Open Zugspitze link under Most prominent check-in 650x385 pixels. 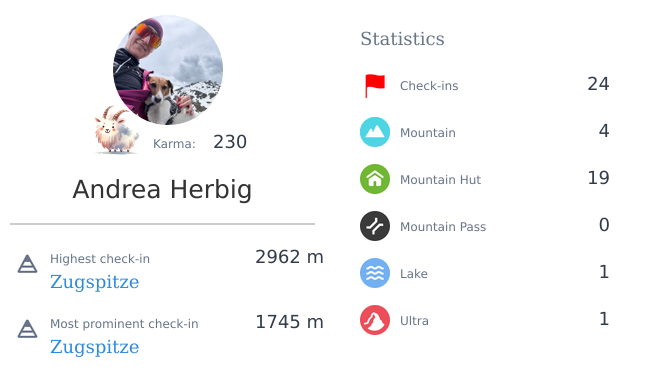point(95,347)
